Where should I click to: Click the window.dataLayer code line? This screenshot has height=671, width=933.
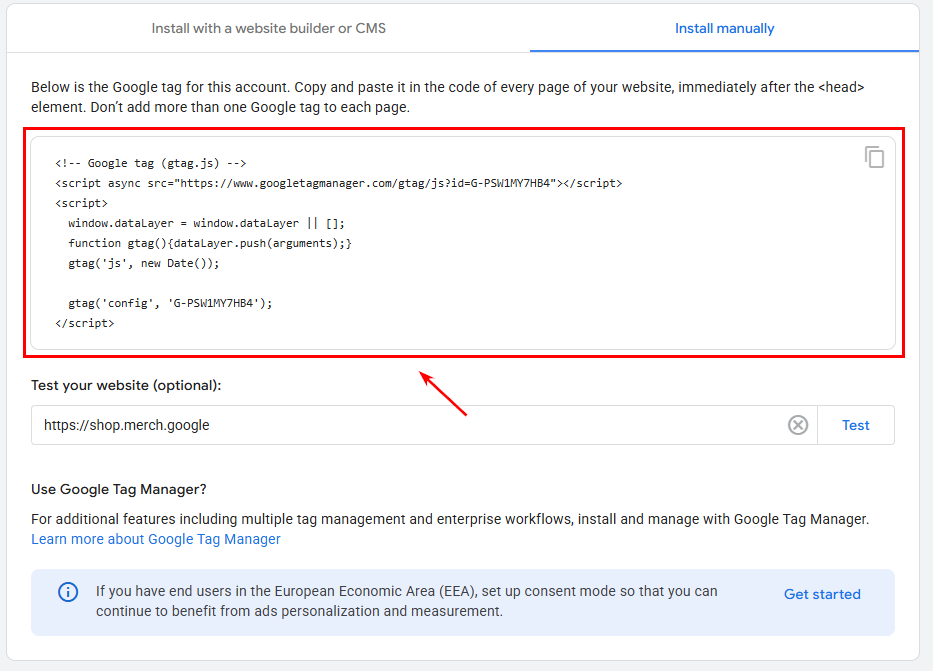206,223
